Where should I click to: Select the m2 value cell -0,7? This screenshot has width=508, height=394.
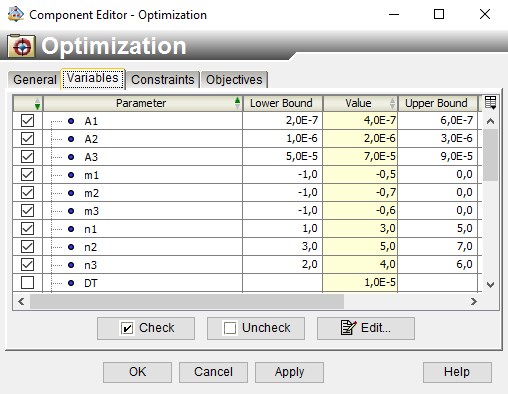coord(360,192)
